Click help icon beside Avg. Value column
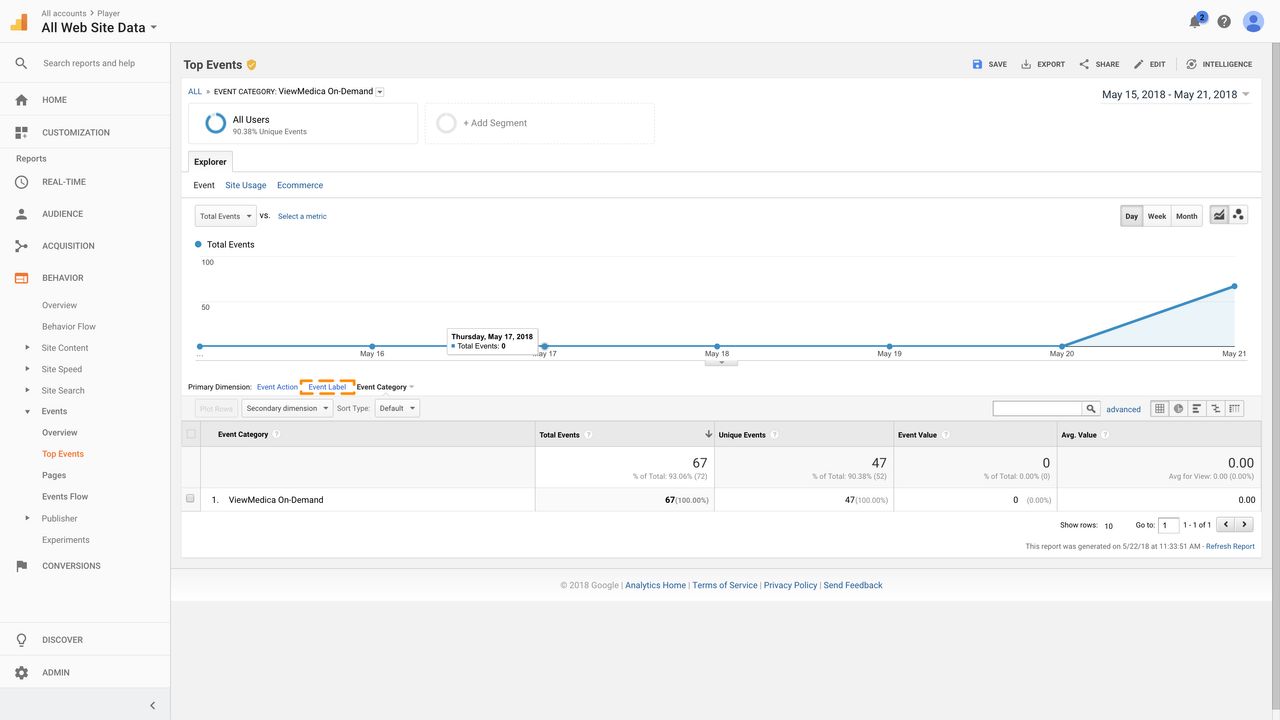Screen dimensions: 1280x720 (x=1105, y=435)
